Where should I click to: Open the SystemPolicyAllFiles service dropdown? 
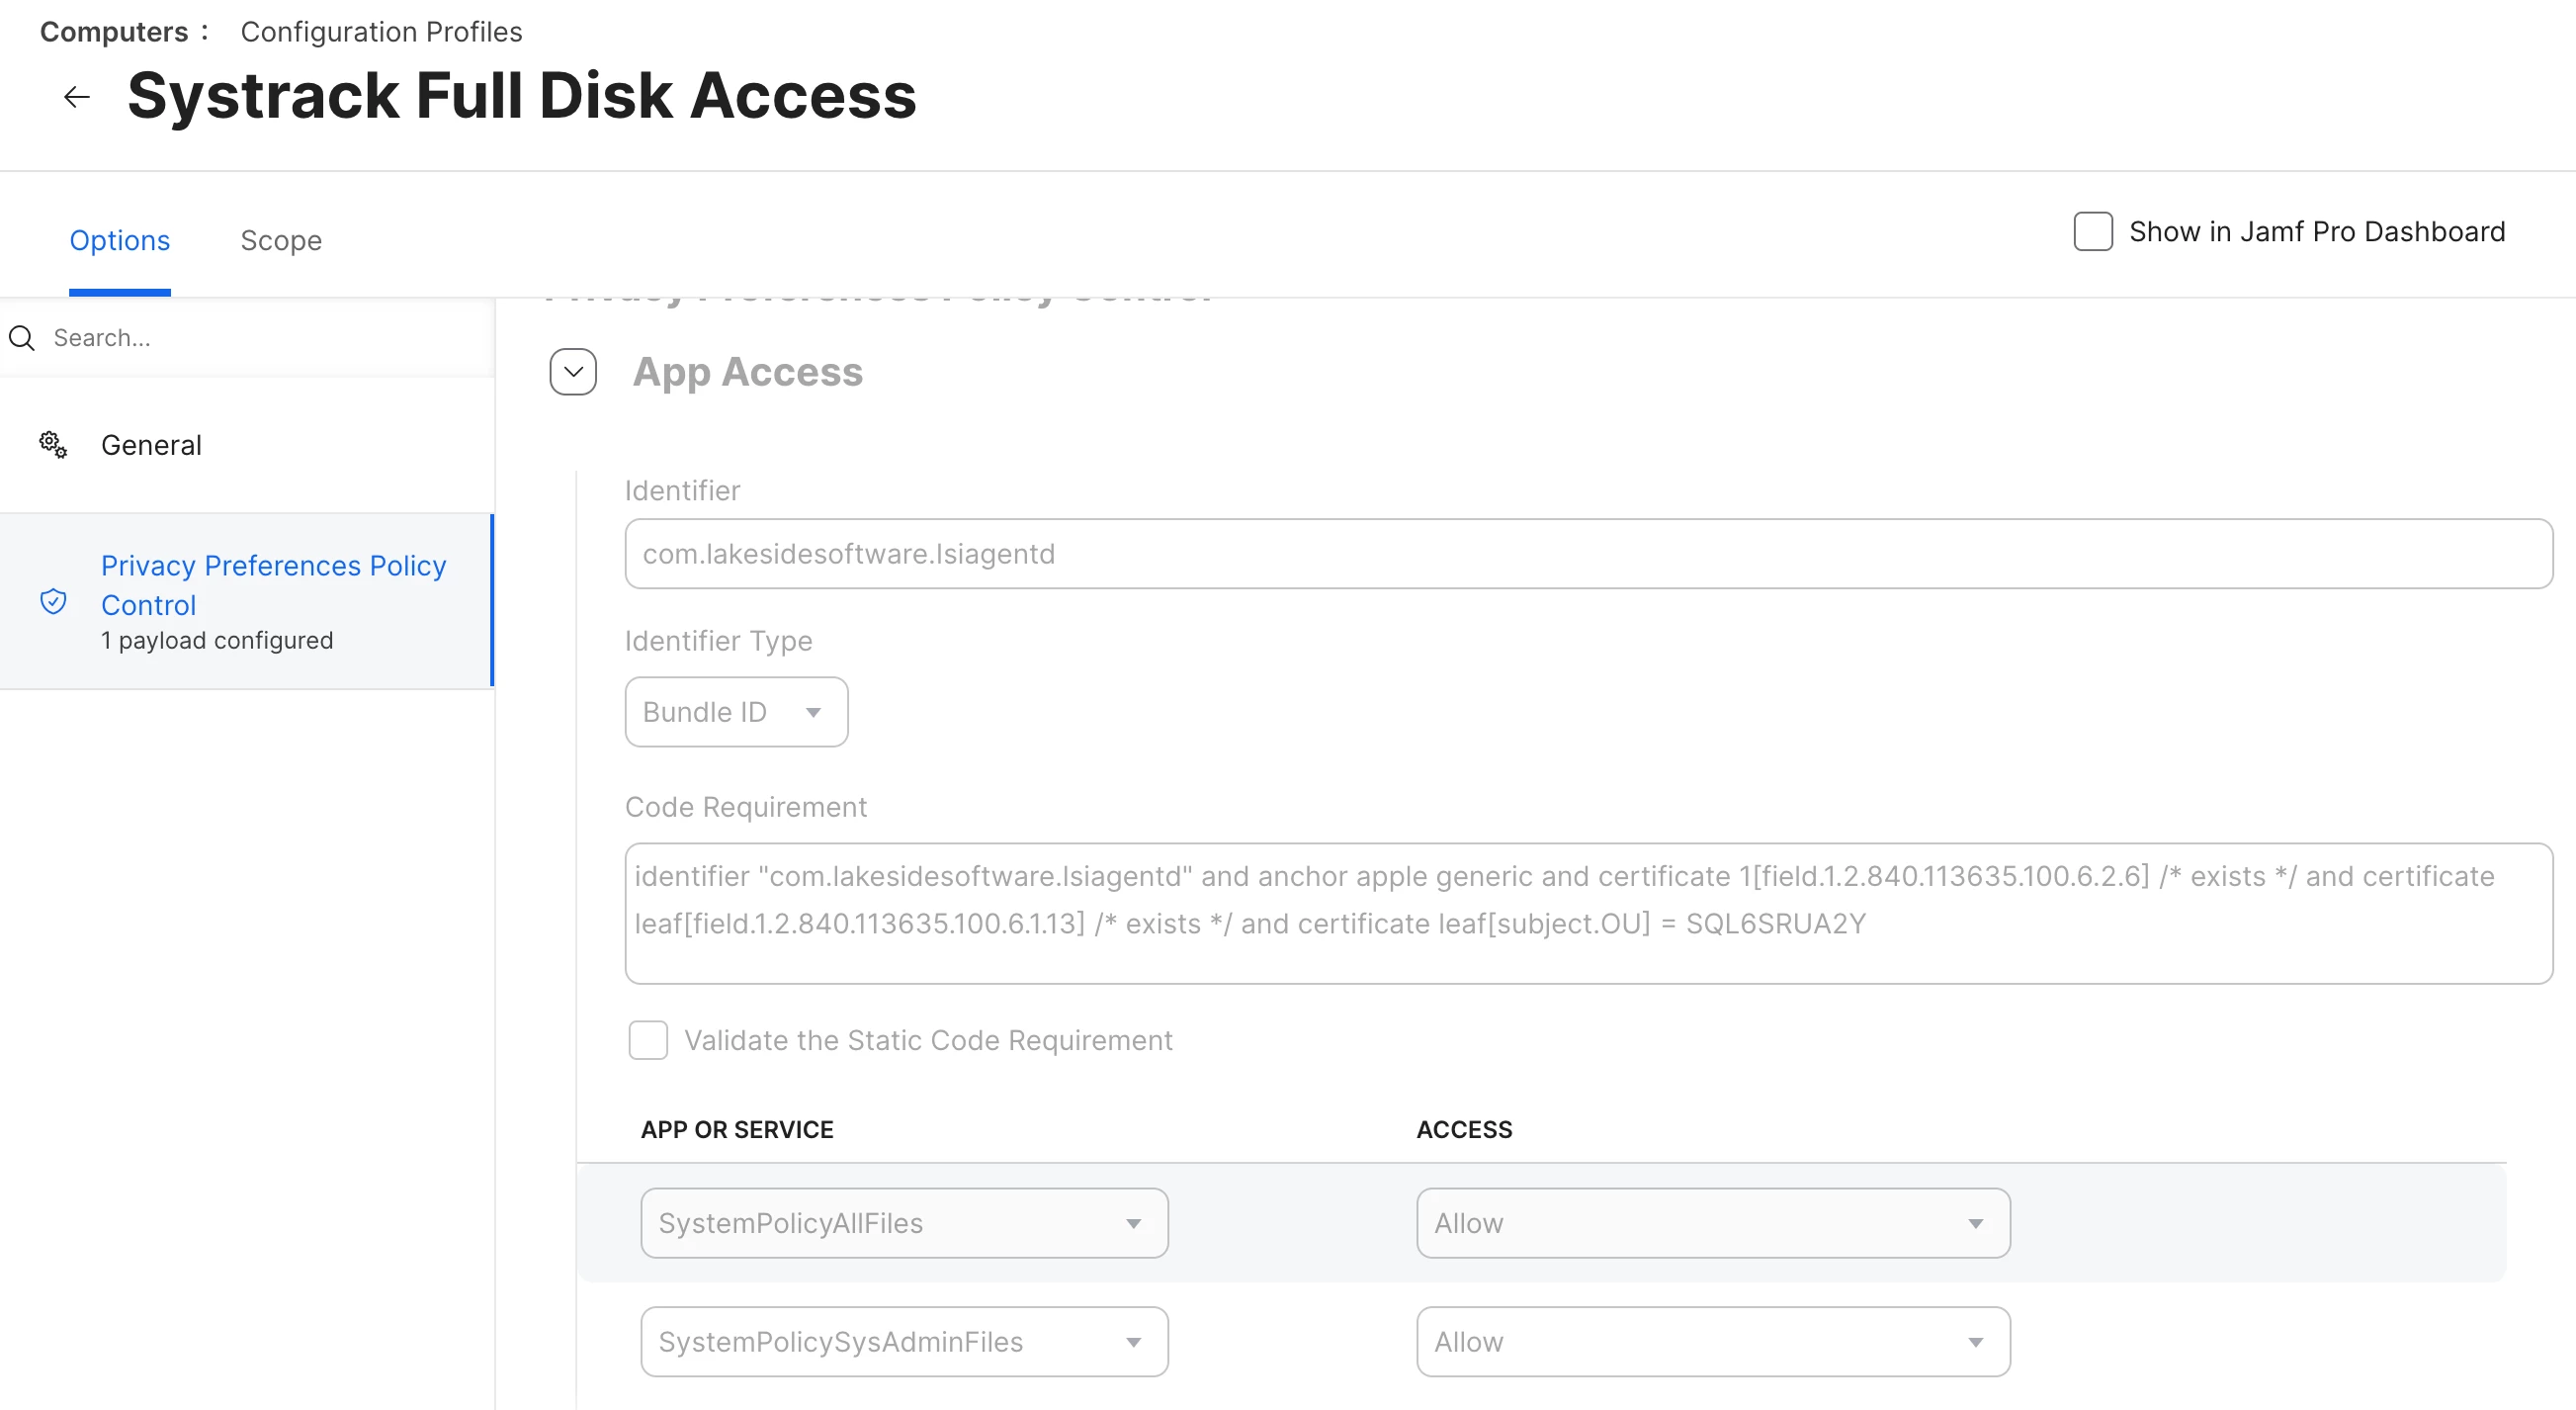[903, 1223]
